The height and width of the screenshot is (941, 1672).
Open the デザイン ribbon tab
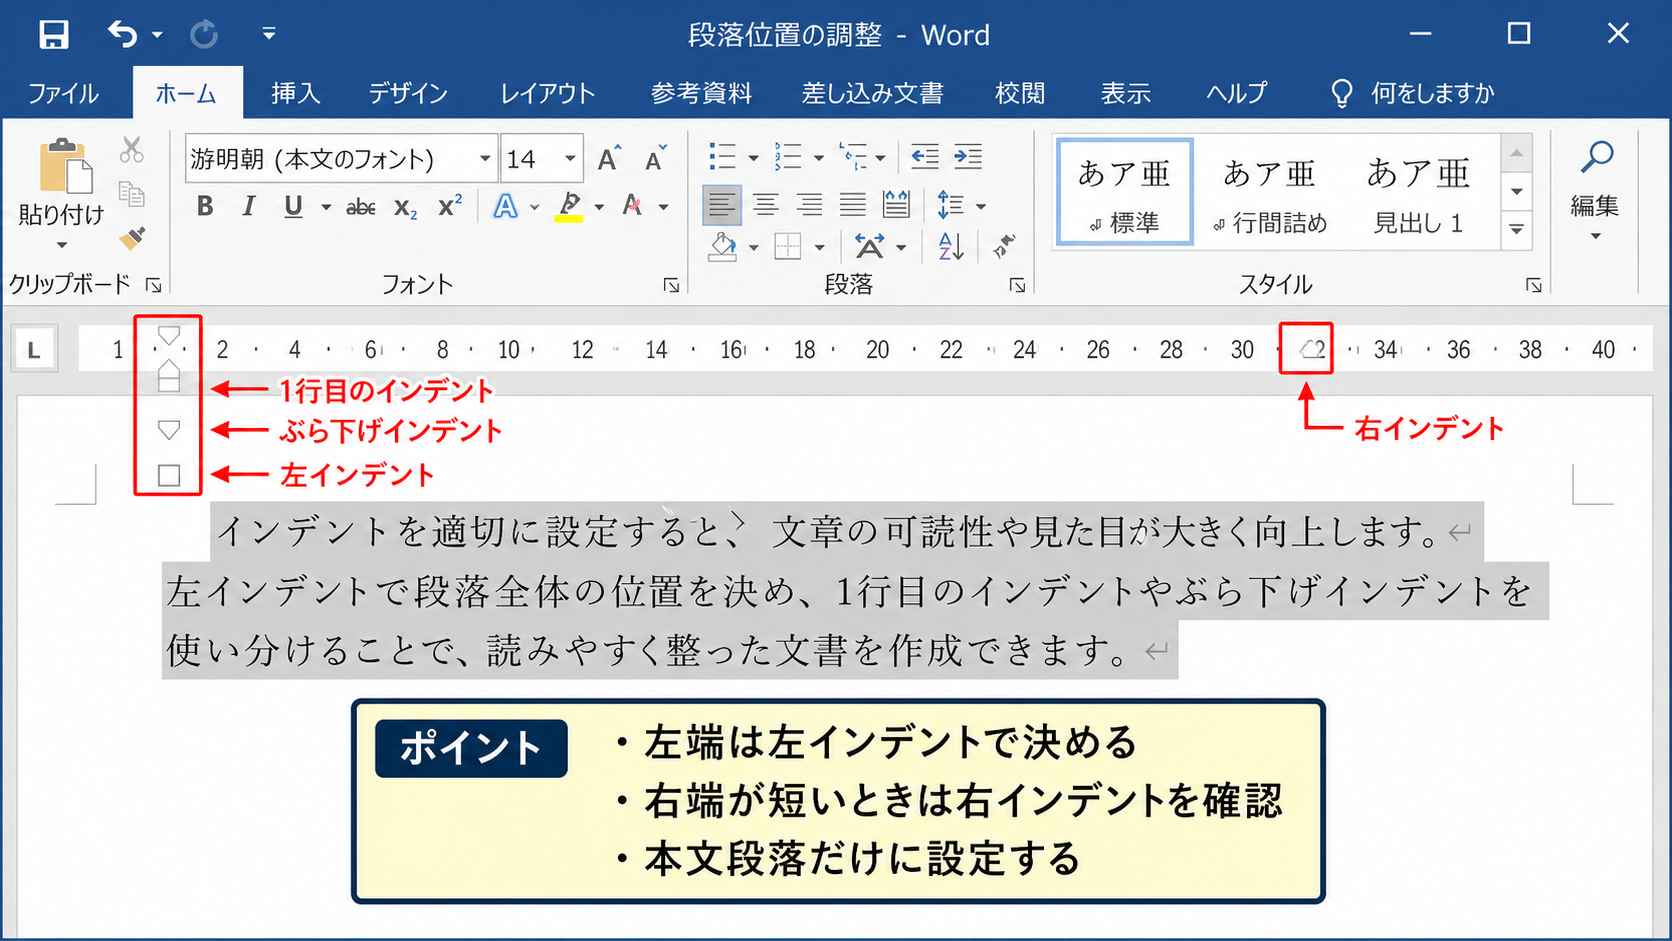click(408, 93)
